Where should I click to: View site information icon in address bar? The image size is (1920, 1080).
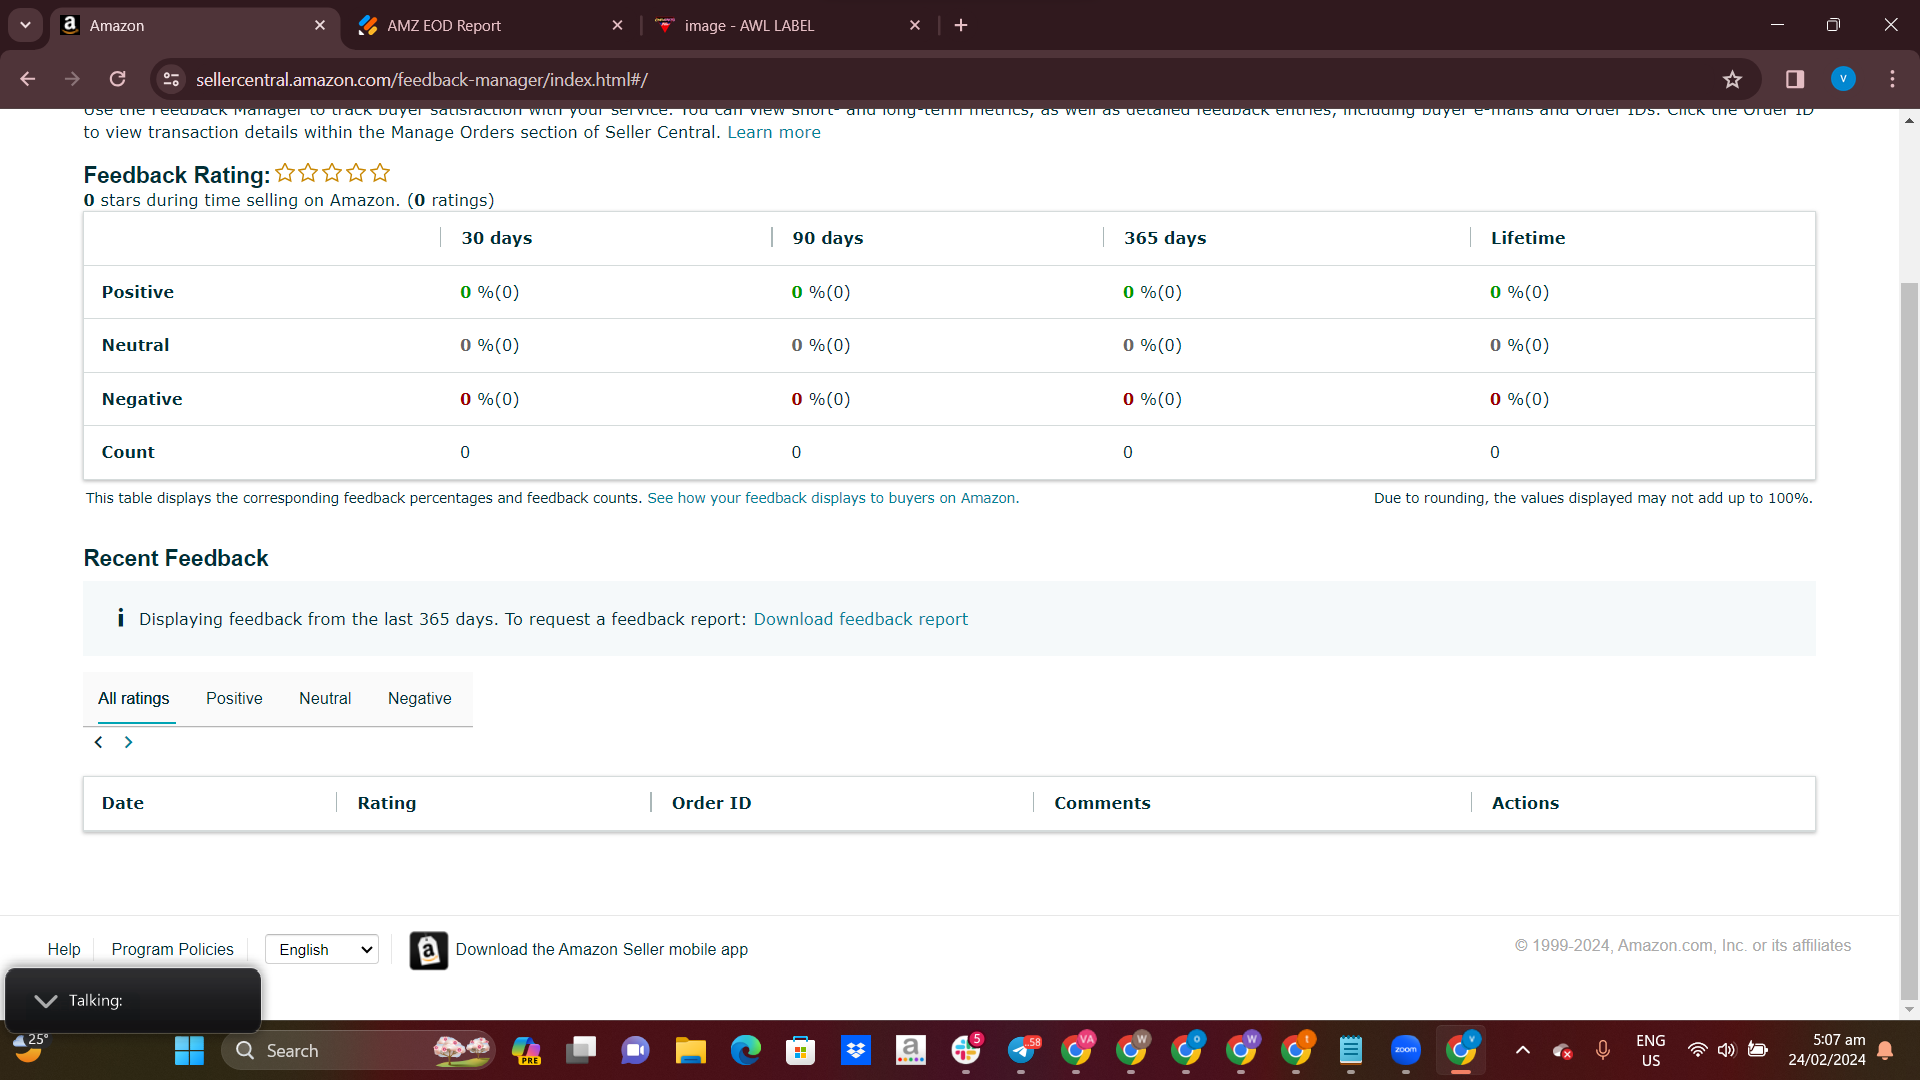(172, 79)
